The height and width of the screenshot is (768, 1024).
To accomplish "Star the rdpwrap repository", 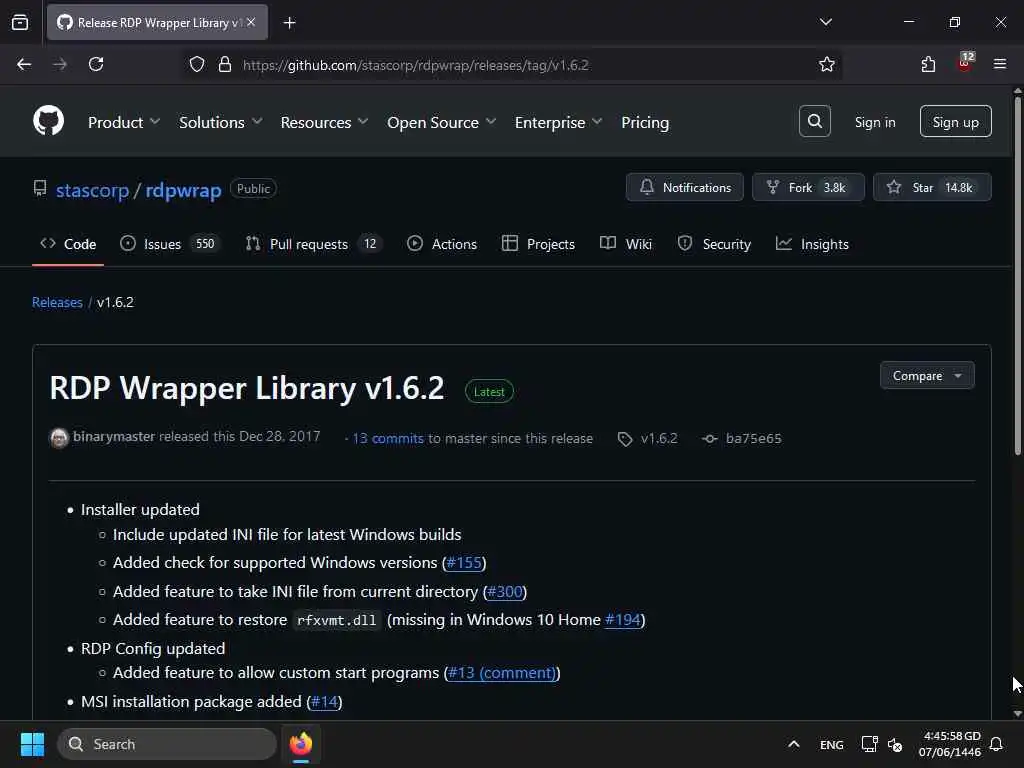I will [x=931, y=187].
